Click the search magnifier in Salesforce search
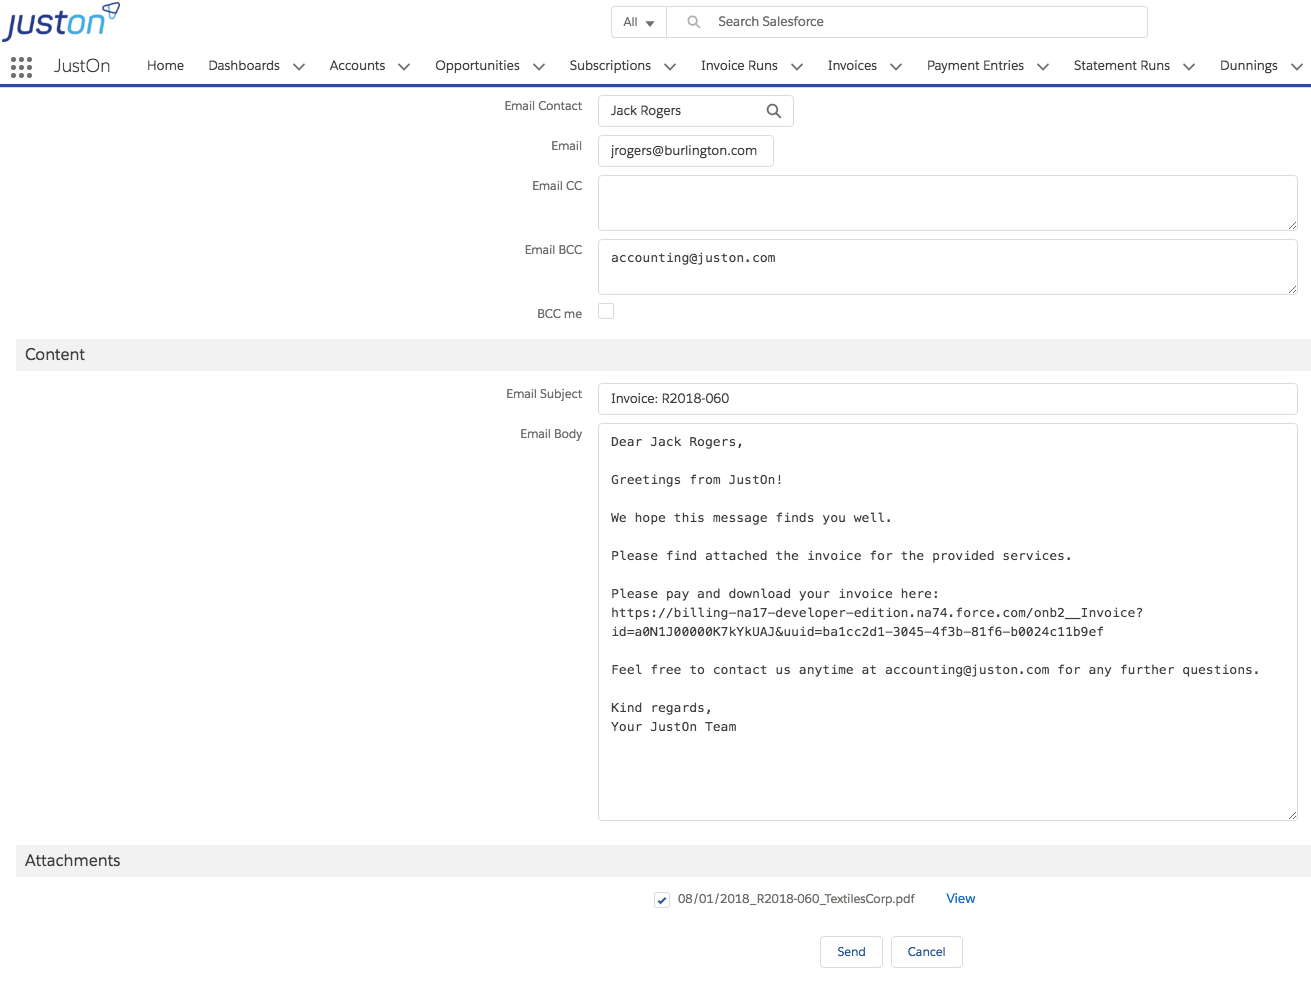The width and height of the screenshot is (1311, 981). 693,22
